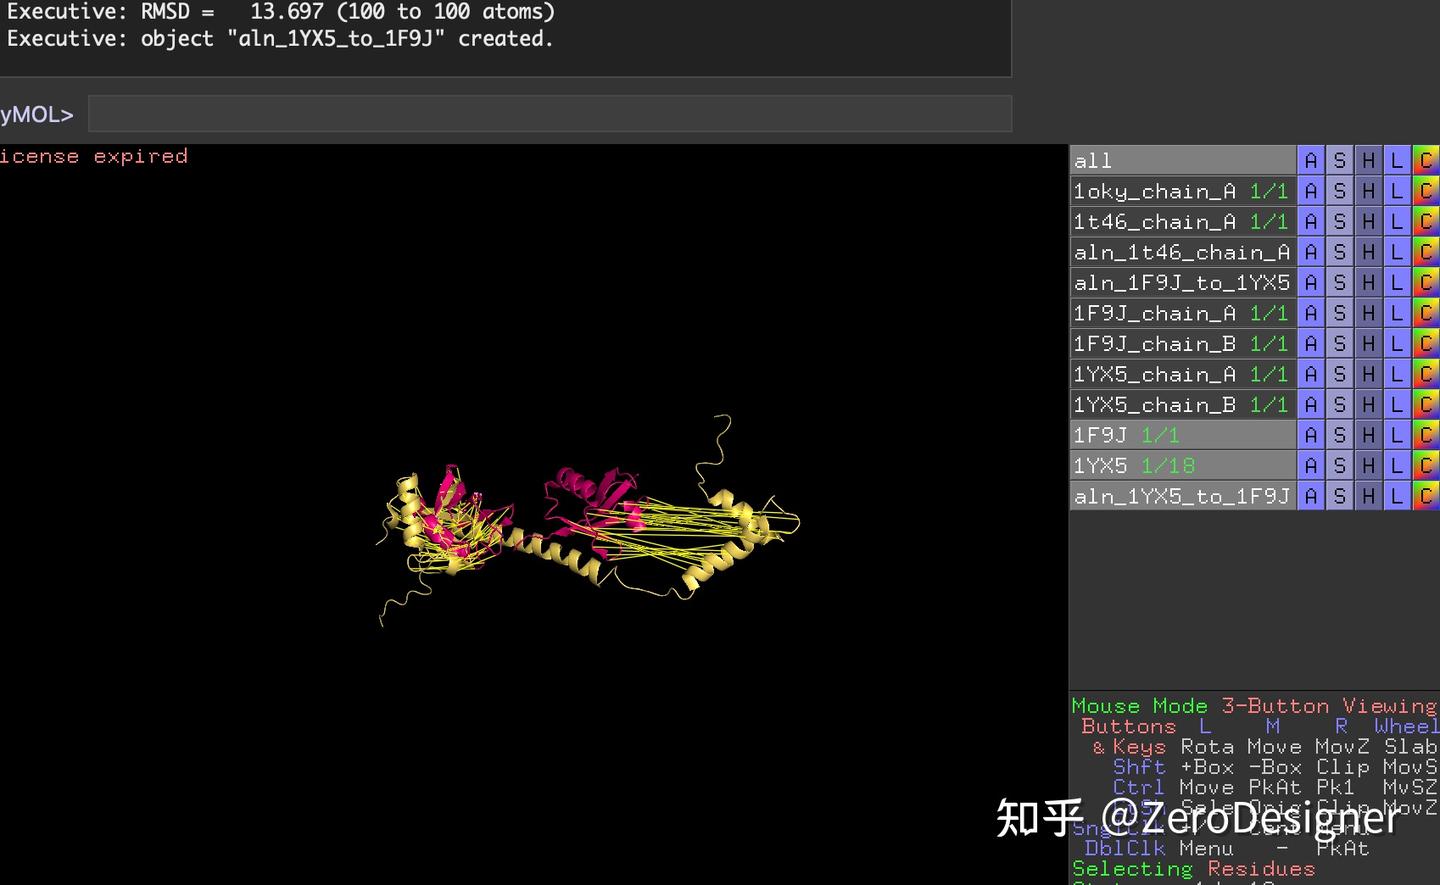Image resolution: width=1440 pixels, height=885 pixels.
Task: Click the Show button for 1YX5_chain_B
Action: click(x=1339, y=404)
